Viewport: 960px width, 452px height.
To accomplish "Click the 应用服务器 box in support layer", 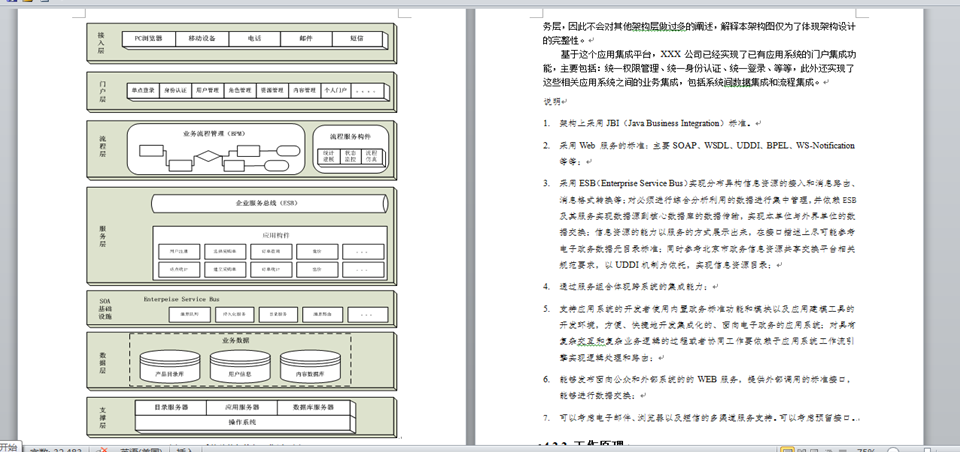I will click(242, 407).
